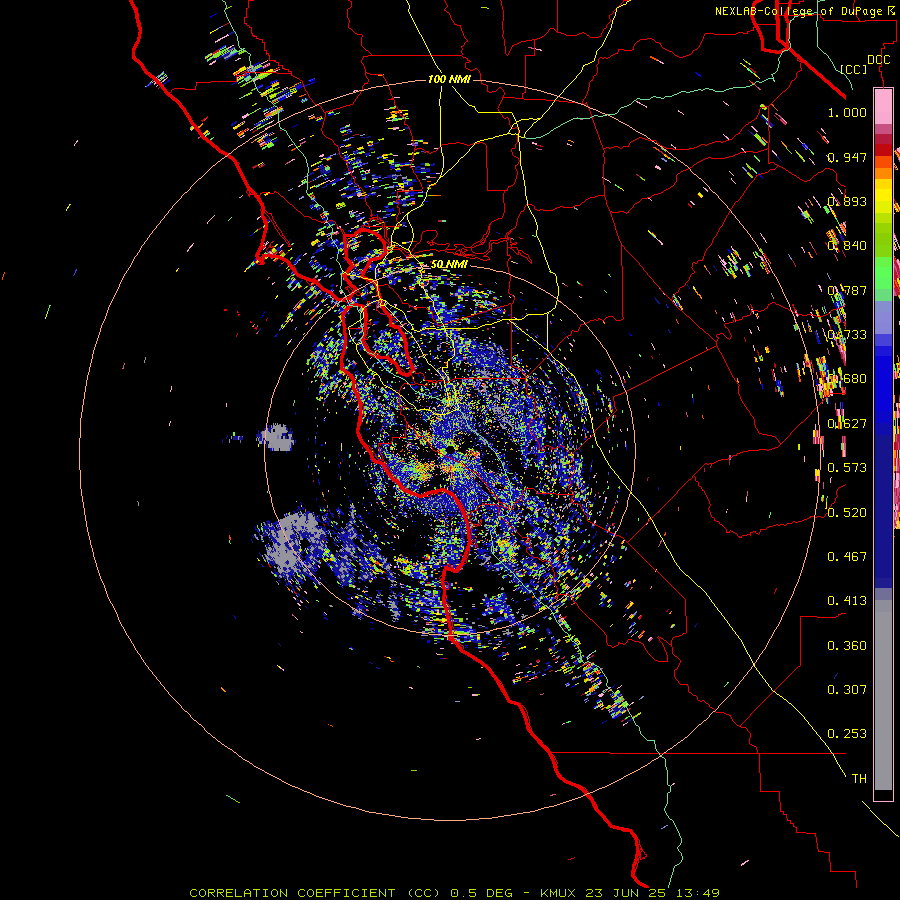Click the 0.733 scale value

[847, 334]
